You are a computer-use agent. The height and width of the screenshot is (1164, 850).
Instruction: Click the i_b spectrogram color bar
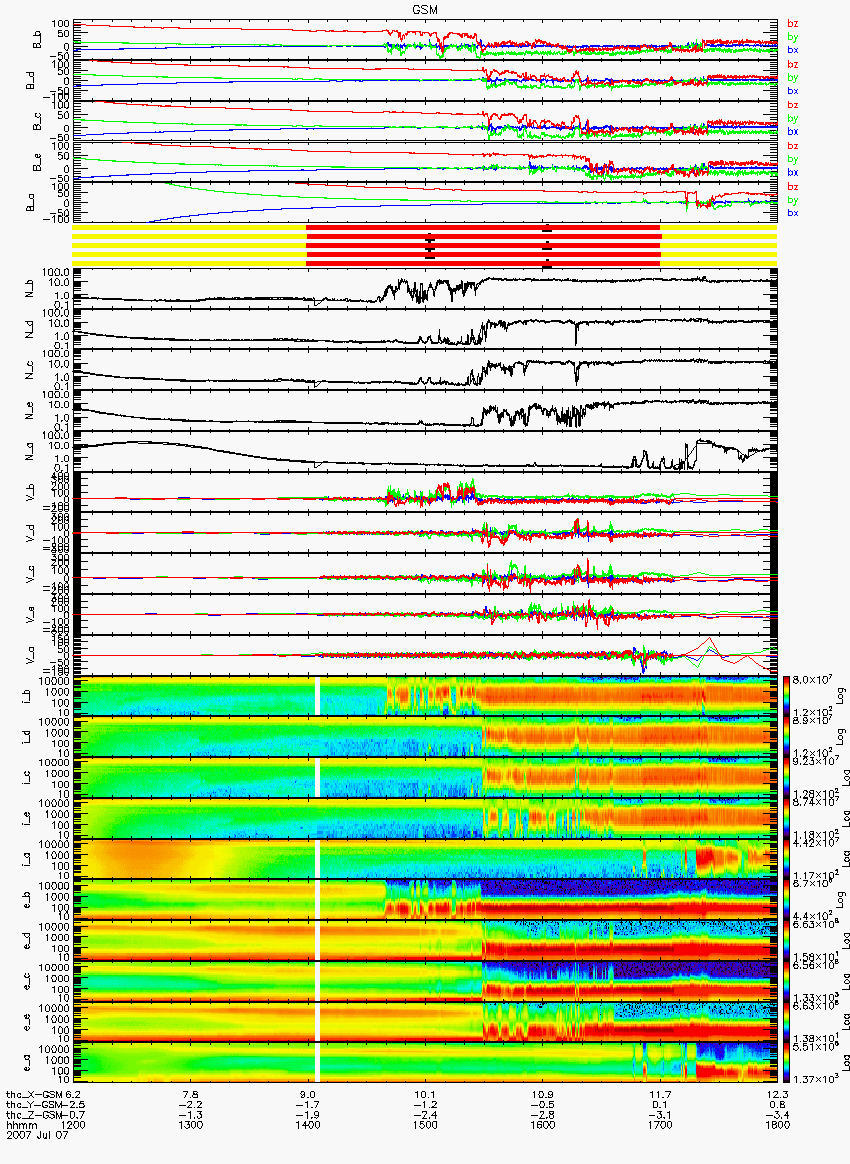[786, 696]
